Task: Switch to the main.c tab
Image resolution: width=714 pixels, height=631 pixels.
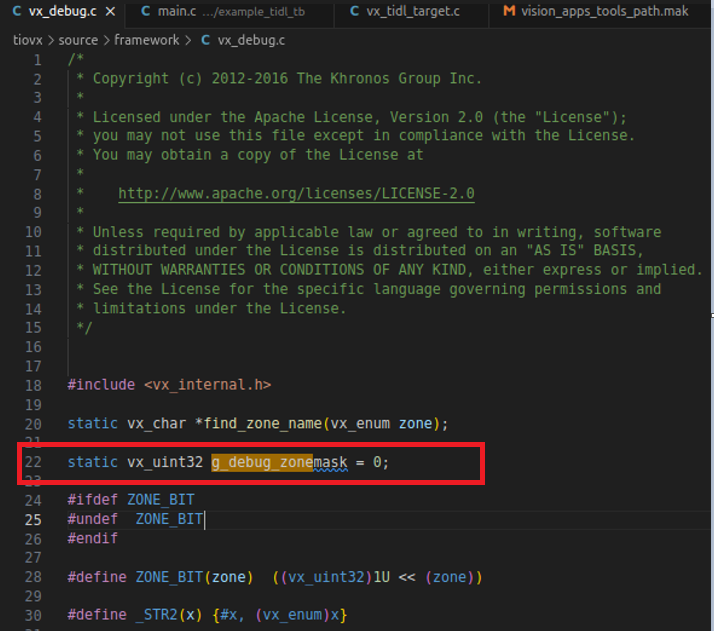Action: (x=175, y=12)
